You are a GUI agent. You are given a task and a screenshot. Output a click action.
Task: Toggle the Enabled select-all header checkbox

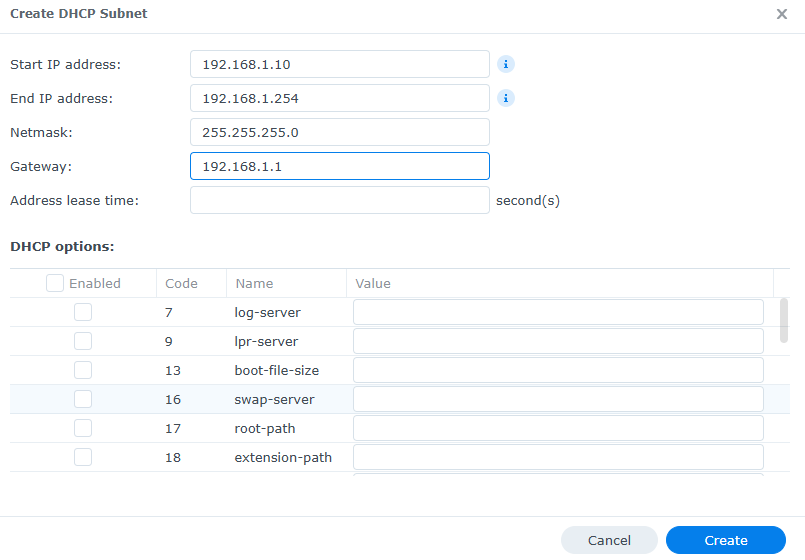point(55,283)
